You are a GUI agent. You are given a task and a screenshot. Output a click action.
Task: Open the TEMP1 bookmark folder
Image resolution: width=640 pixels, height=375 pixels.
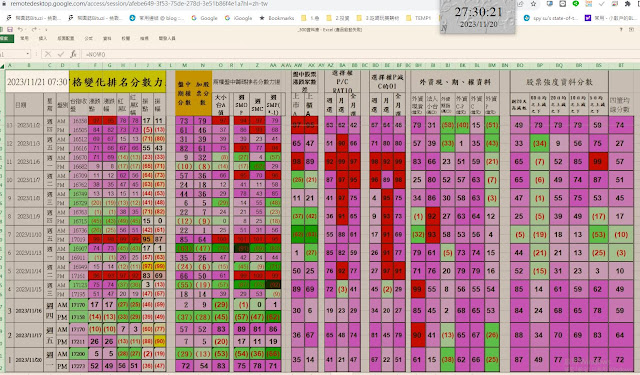[x=418, y=18]
